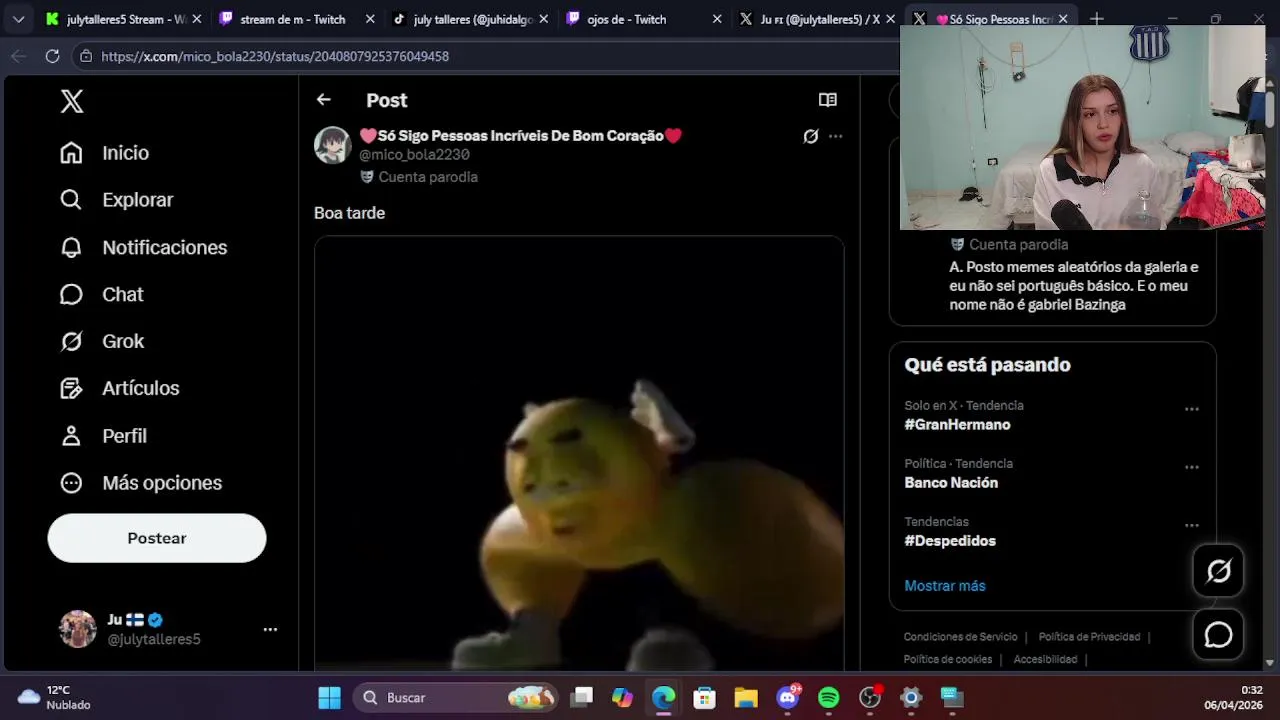Open a new browser tab with plus button
Viewport: 1280px width, 720px height.
click(x=1096, y=19)
